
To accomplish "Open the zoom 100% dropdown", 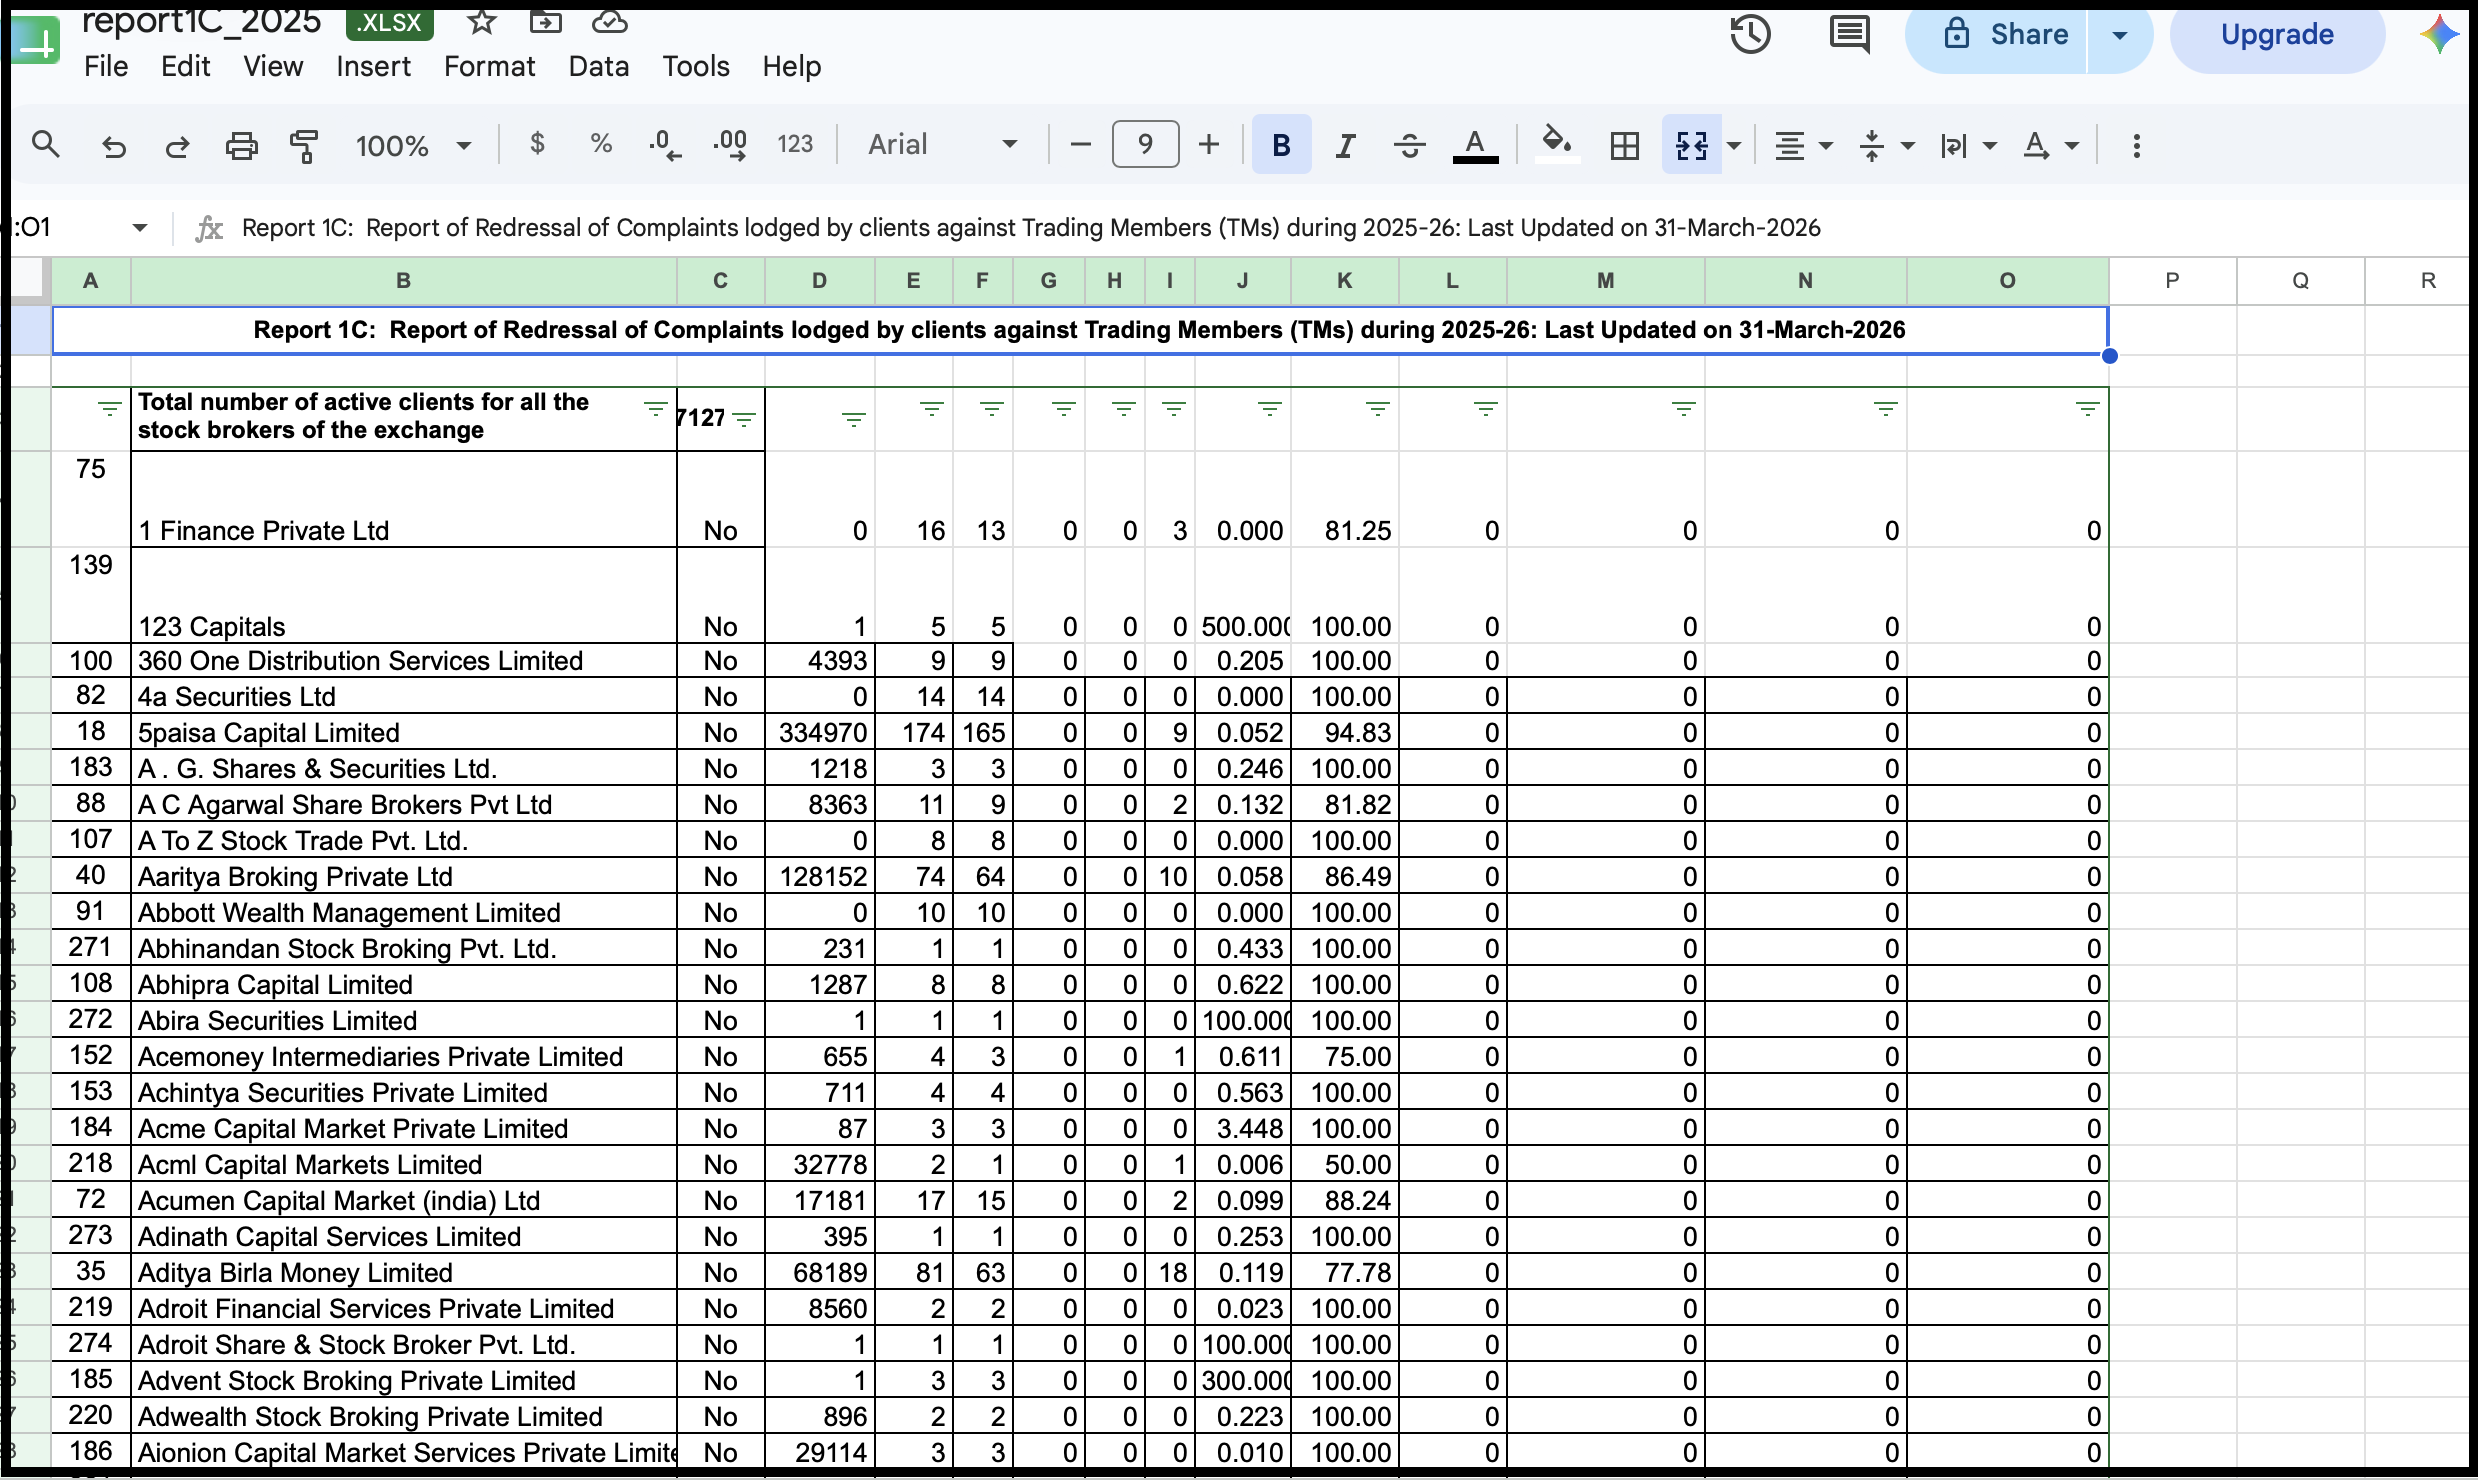I will point(413,146).
